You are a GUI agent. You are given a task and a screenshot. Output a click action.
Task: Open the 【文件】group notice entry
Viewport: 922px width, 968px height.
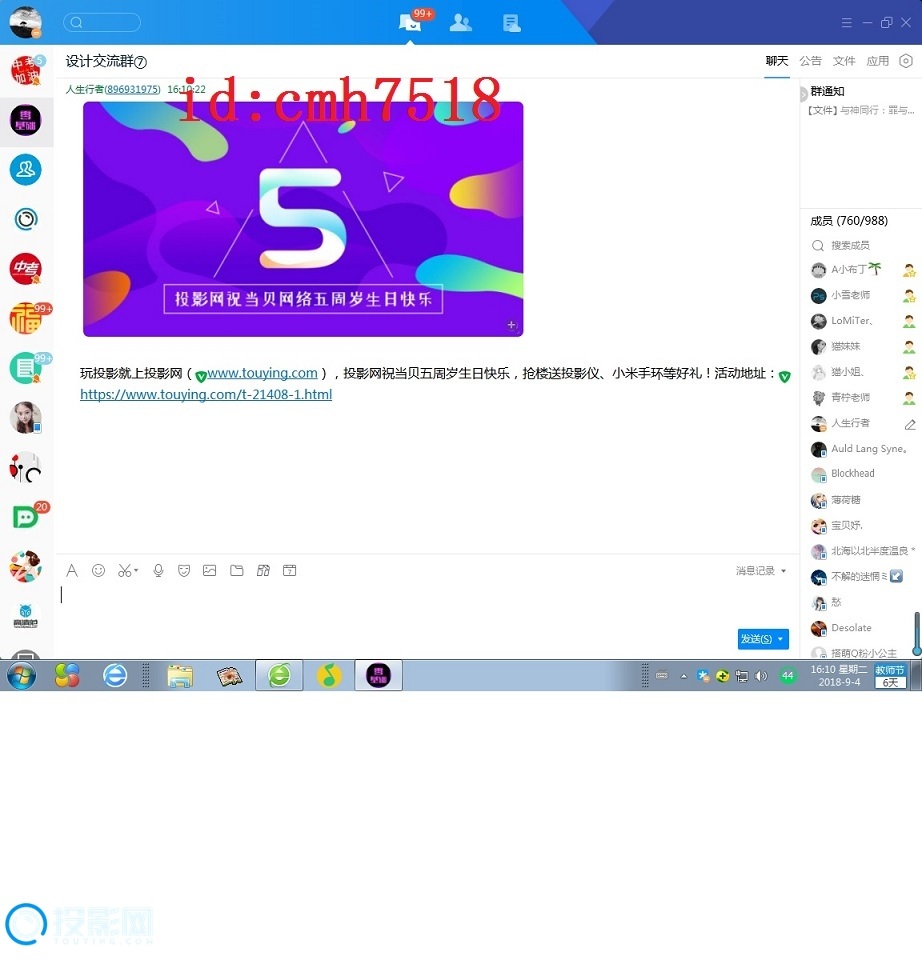click(861, 111)
